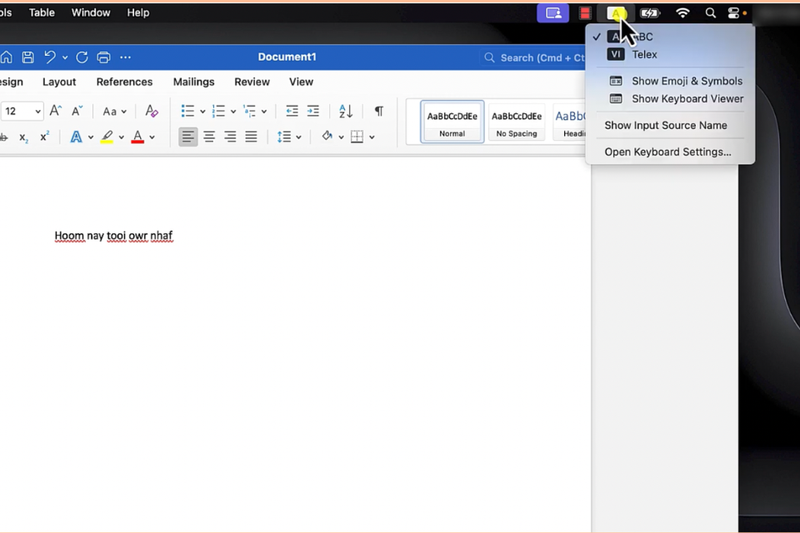The image size is (800, 533).
Task: Open the Help menu
Action: click(x=138, y=13)
